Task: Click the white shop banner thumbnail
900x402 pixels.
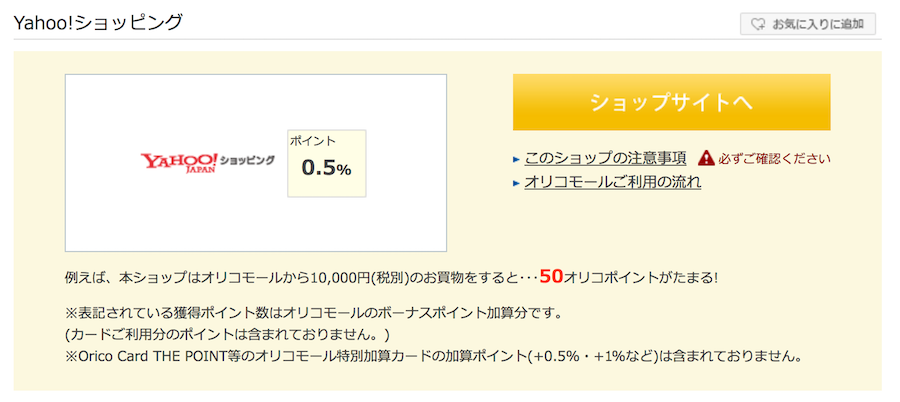Action: [256, 163]
